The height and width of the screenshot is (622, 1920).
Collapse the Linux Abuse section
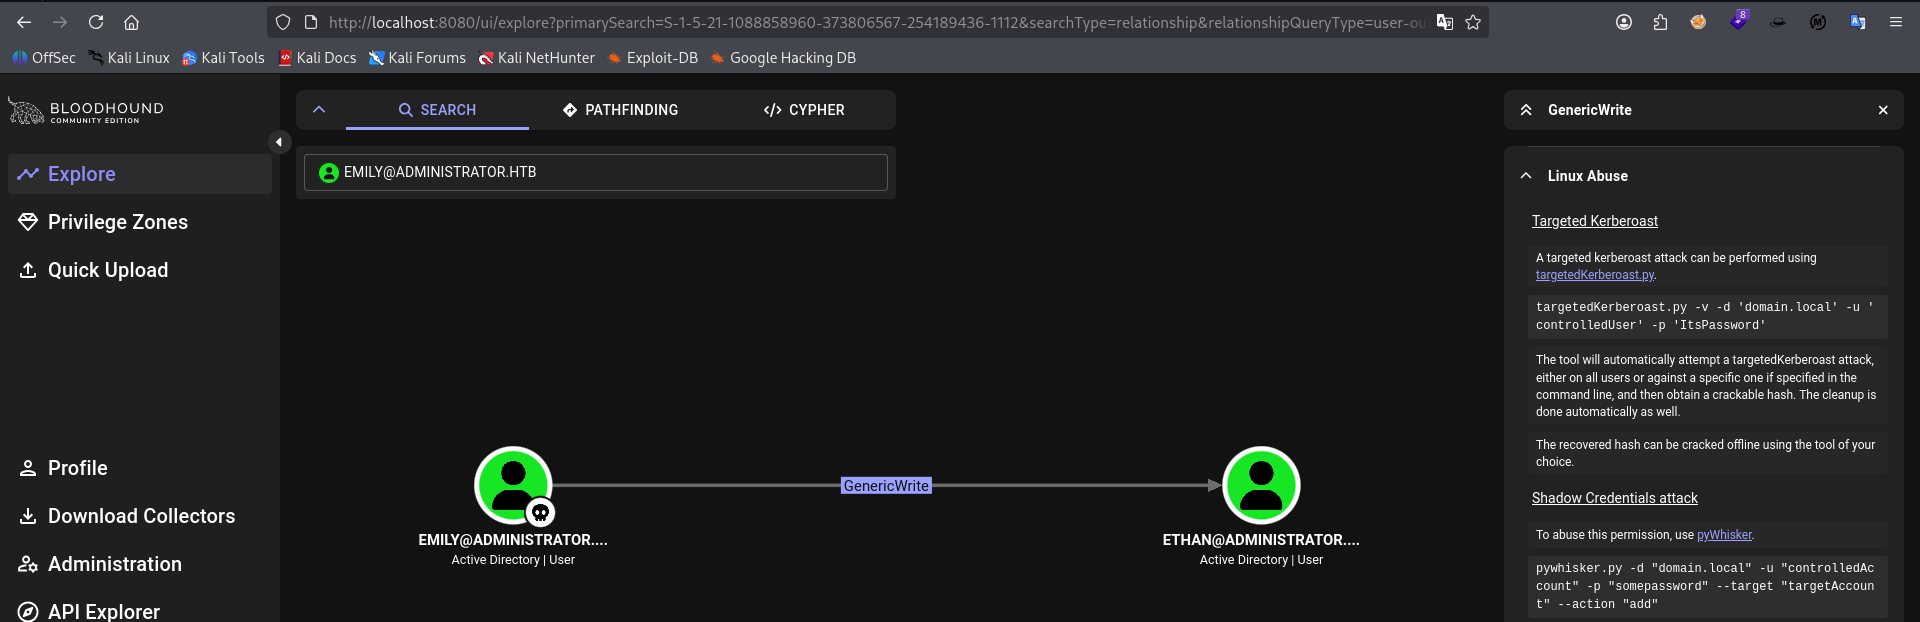tap(1526, 176)
